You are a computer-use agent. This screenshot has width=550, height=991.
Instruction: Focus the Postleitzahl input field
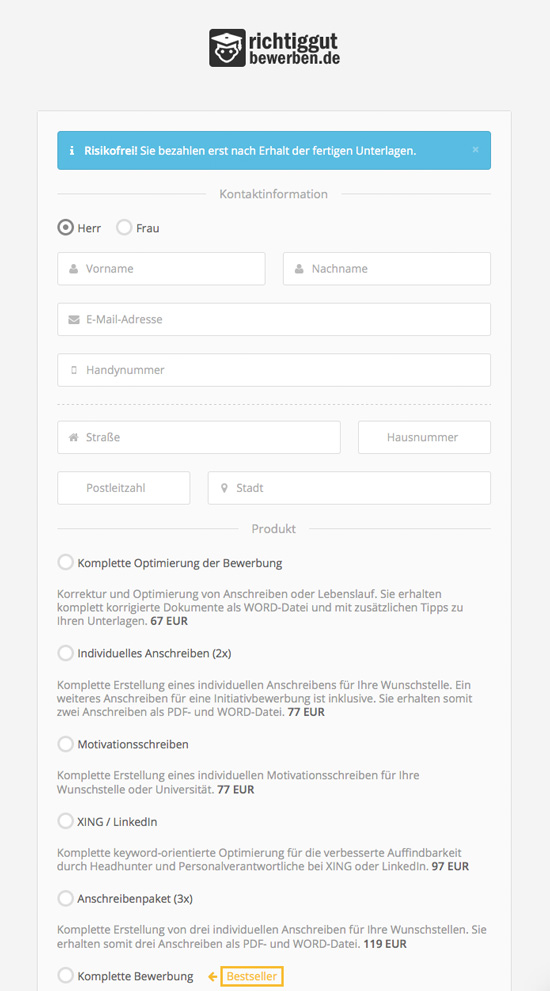(x=124, y=488)
